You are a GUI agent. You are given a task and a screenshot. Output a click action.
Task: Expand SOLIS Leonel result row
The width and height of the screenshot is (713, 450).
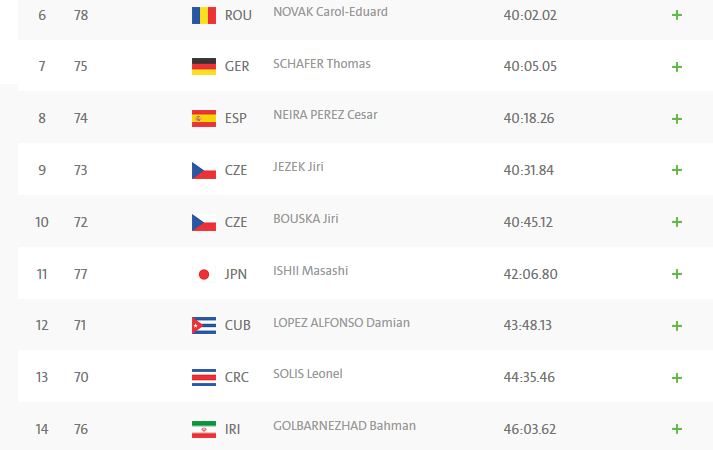tap(677, 378)
